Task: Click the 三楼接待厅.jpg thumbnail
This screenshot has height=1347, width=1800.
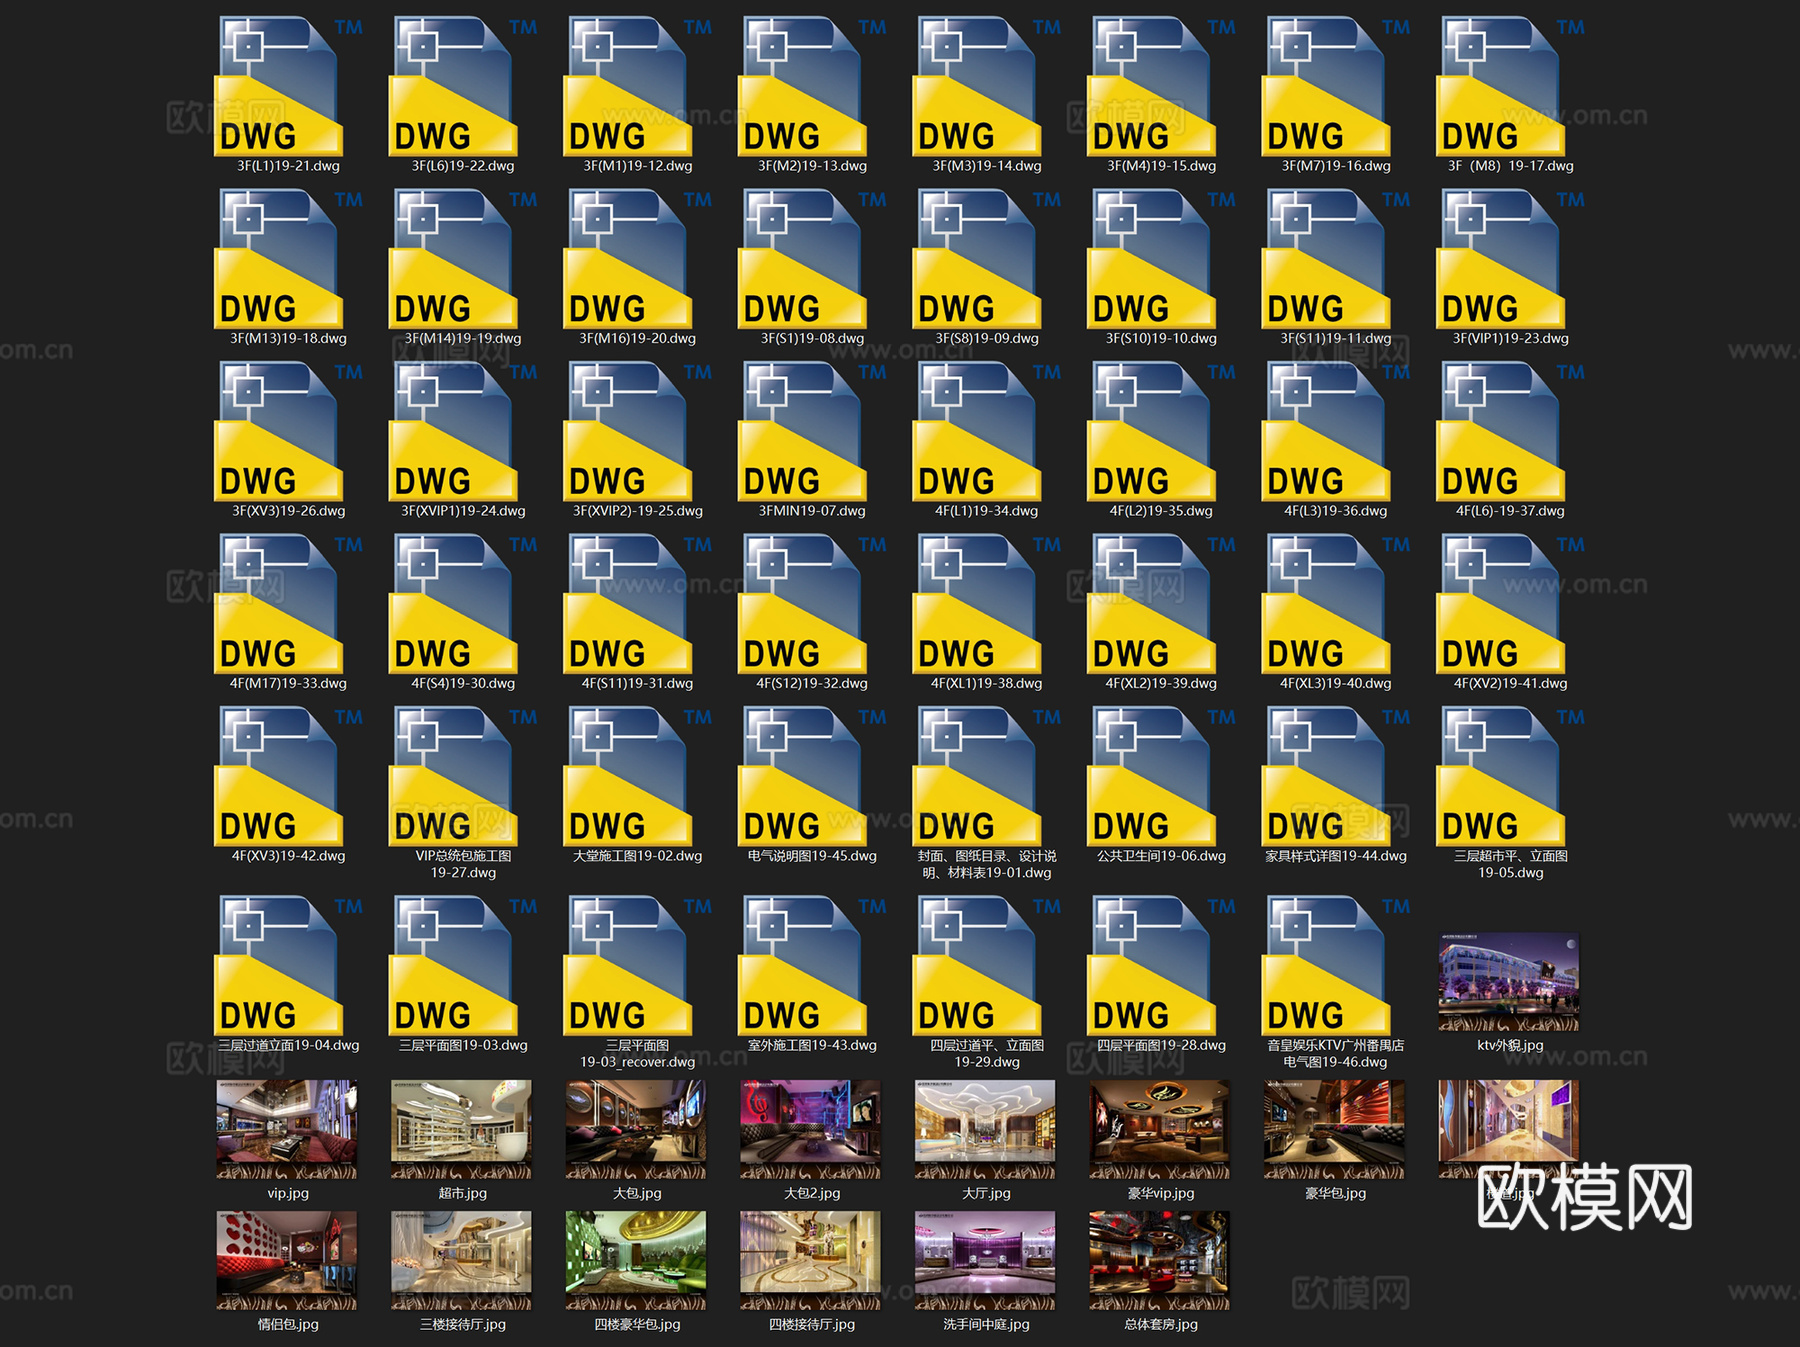Action: (461, 1261)
